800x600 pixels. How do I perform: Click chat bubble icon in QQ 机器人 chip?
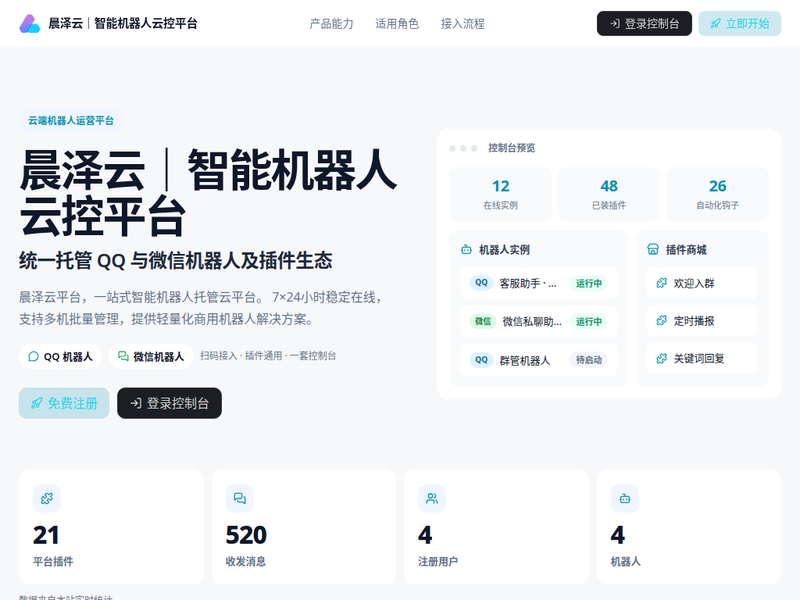[x=33, y=356]
